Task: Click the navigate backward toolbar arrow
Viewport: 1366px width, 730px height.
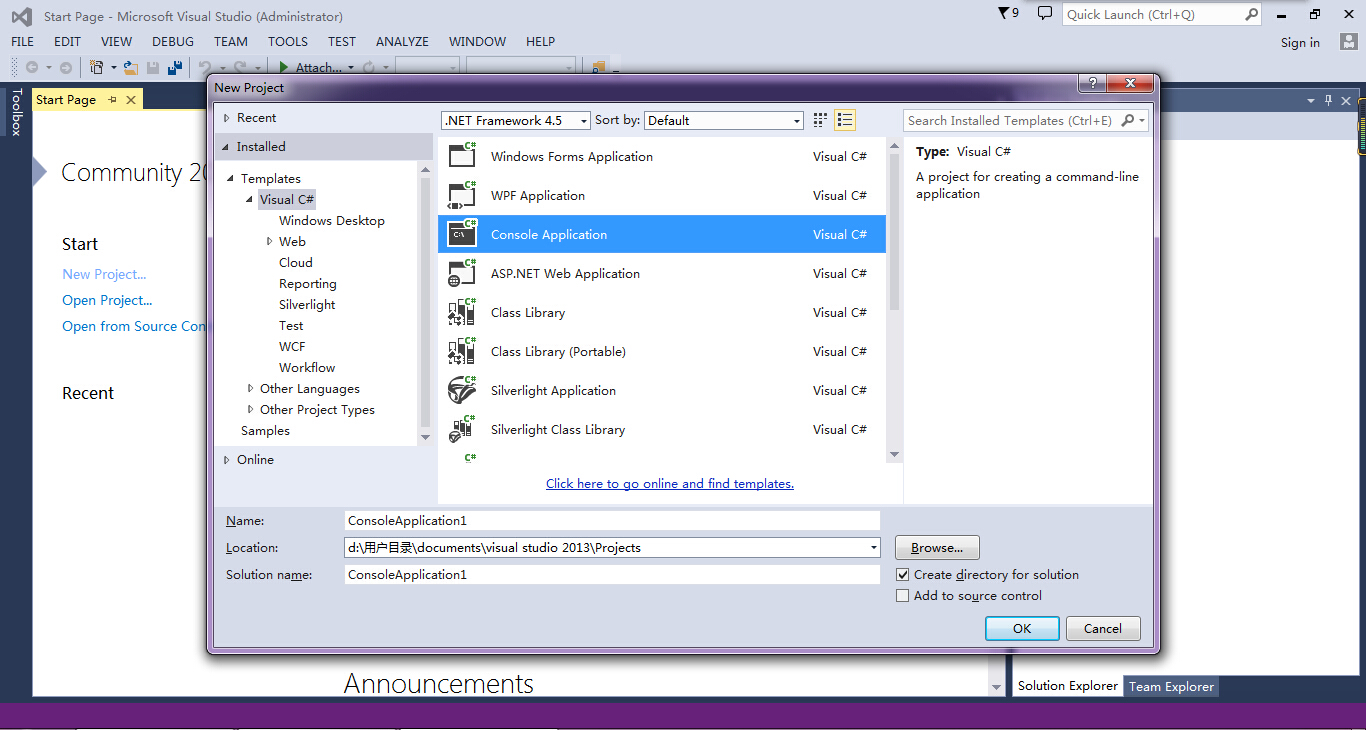Action: pyautogui.click(x=32, y=68)
